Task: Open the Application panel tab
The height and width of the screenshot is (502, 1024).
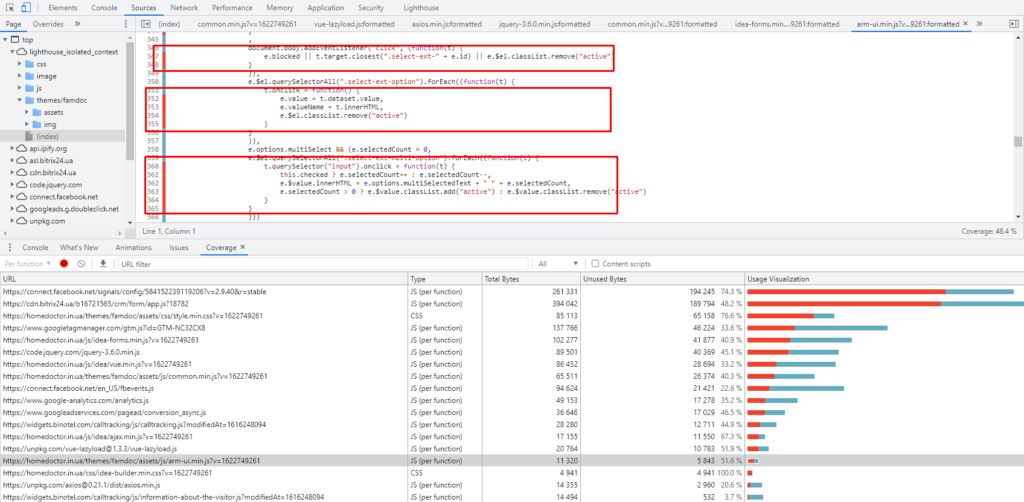Action: click(325, 8)
